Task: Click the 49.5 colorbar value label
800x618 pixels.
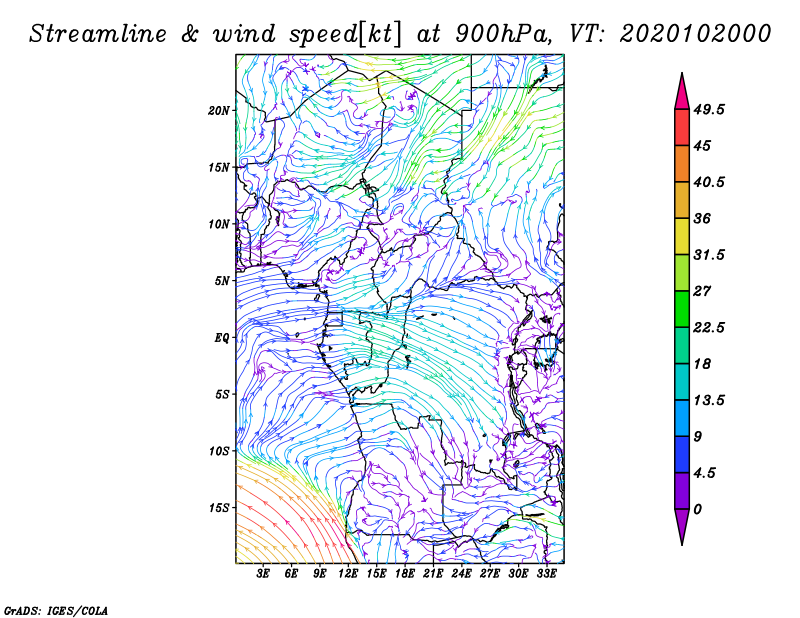Action: click(x=709, y=110)
